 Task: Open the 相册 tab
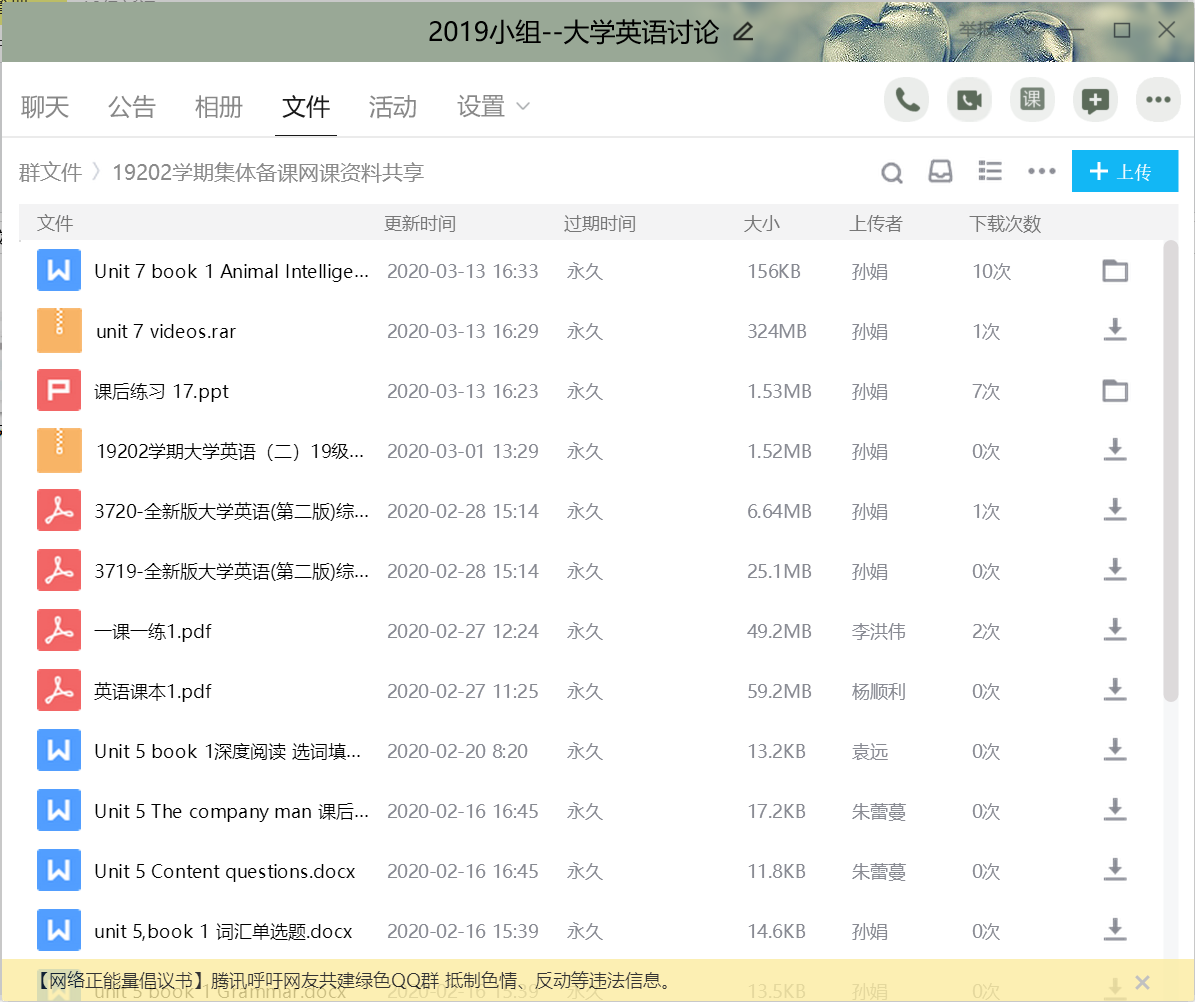pos(219,107)
